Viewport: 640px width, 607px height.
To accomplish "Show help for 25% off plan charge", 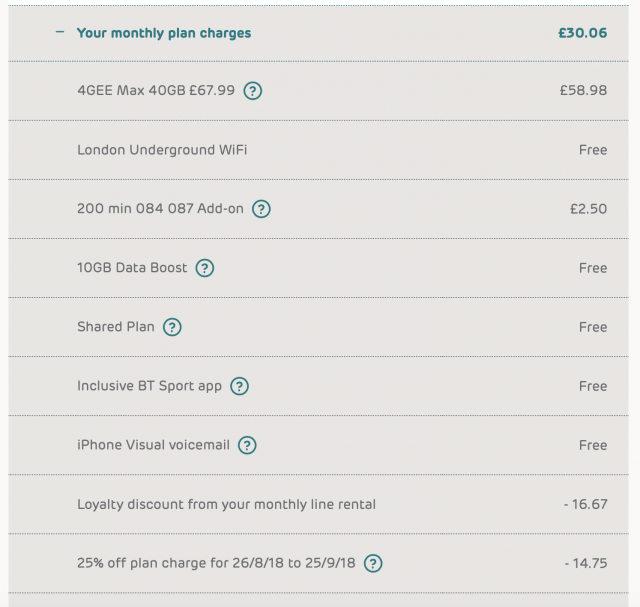I will tap(373, 563).
